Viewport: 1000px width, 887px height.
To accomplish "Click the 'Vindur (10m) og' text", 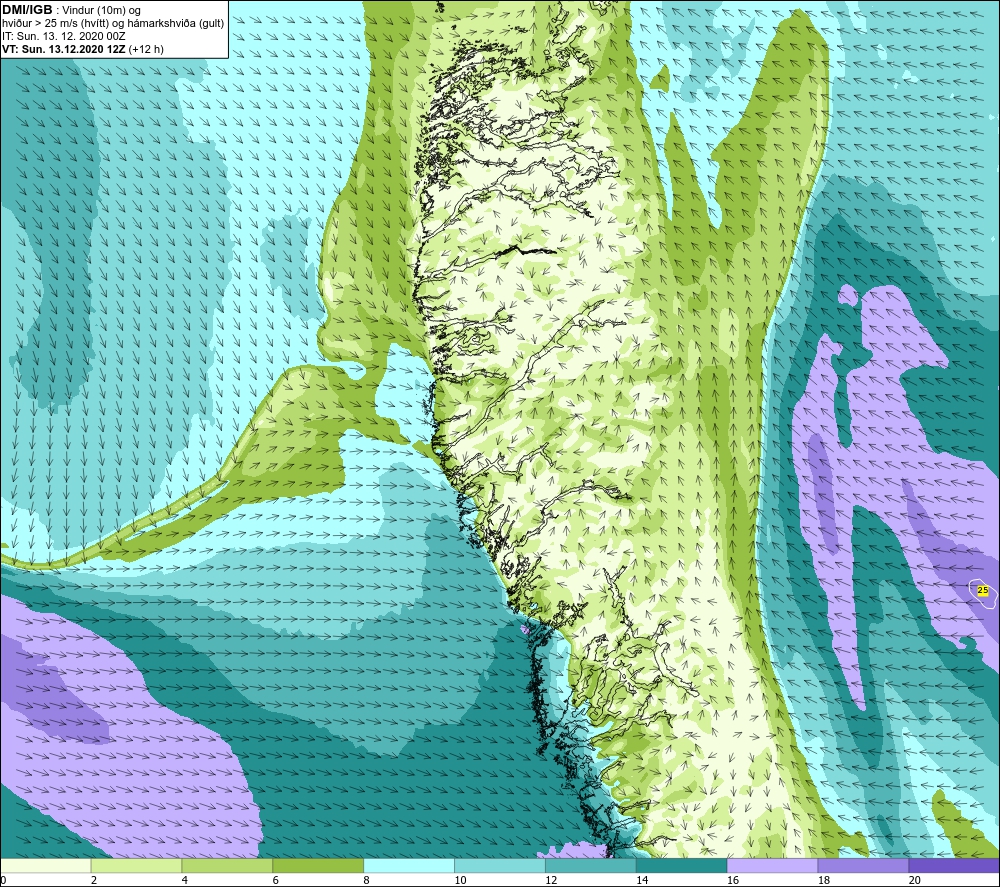I will pyautogui.click(x=101, y=11).
